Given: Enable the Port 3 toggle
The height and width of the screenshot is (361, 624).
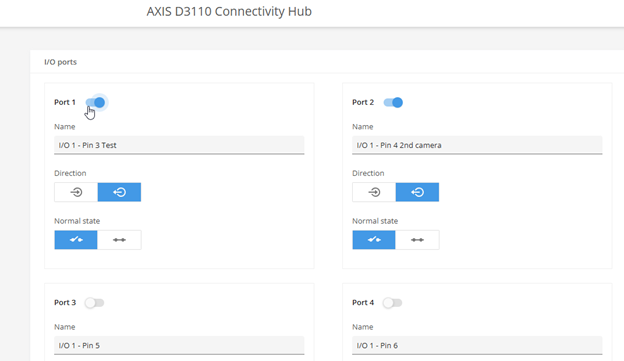Looking at the screenshot, I should pos(94,303).
